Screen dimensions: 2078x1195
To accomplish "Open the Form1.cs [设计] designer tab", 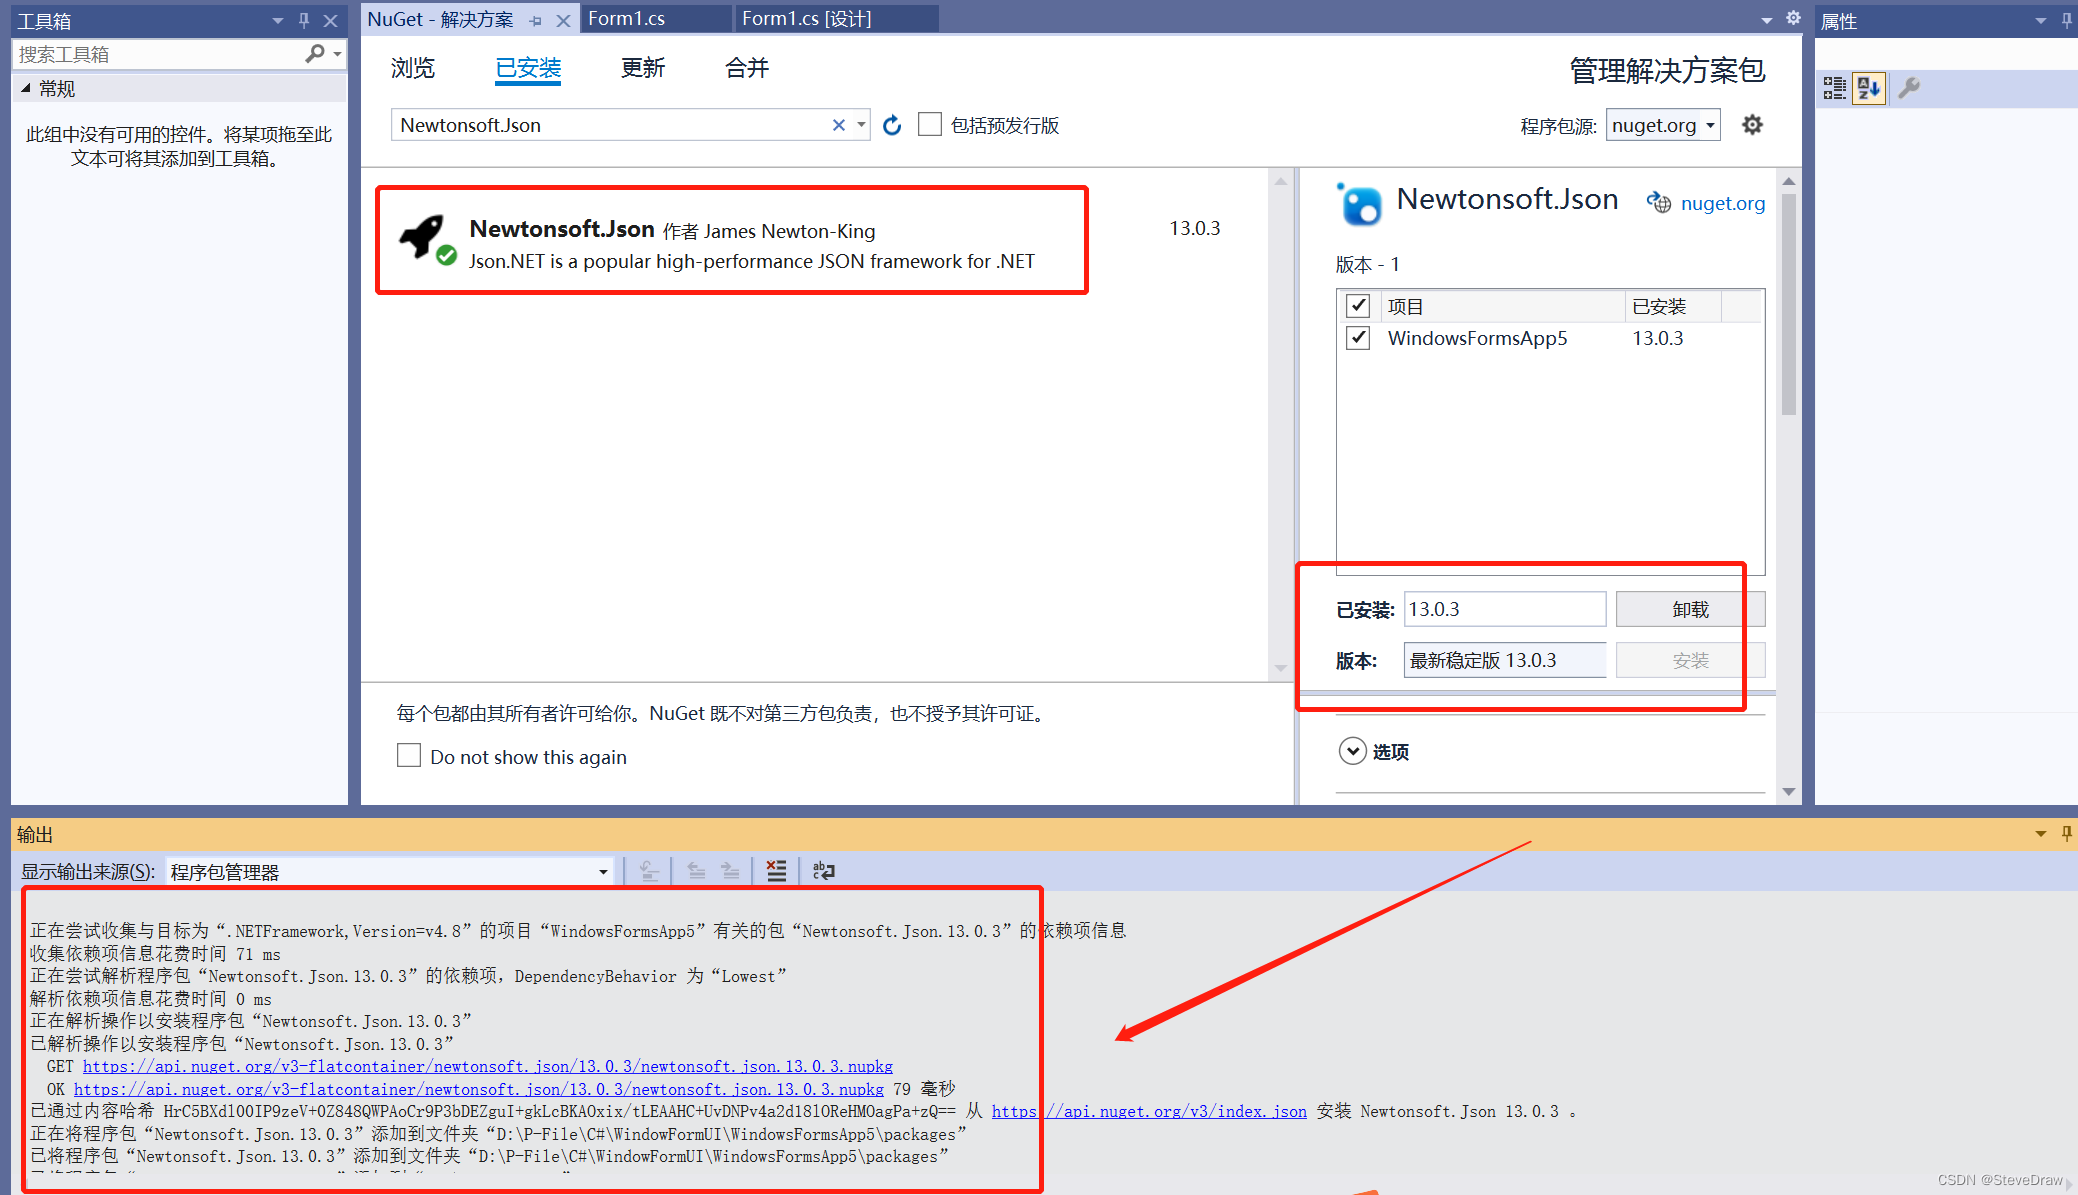I will (838, 18).
